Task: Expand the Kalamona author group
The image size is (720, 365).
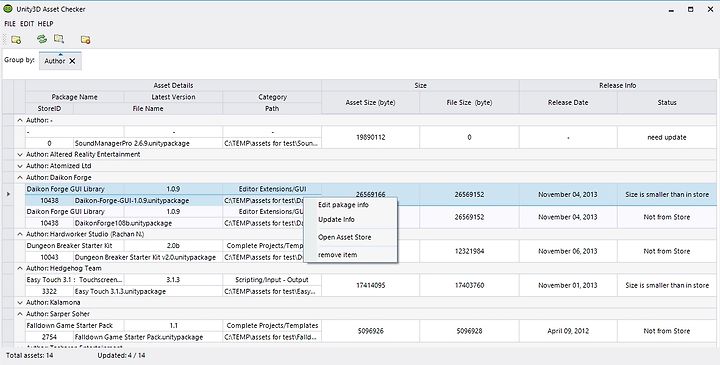Action: 20,303
